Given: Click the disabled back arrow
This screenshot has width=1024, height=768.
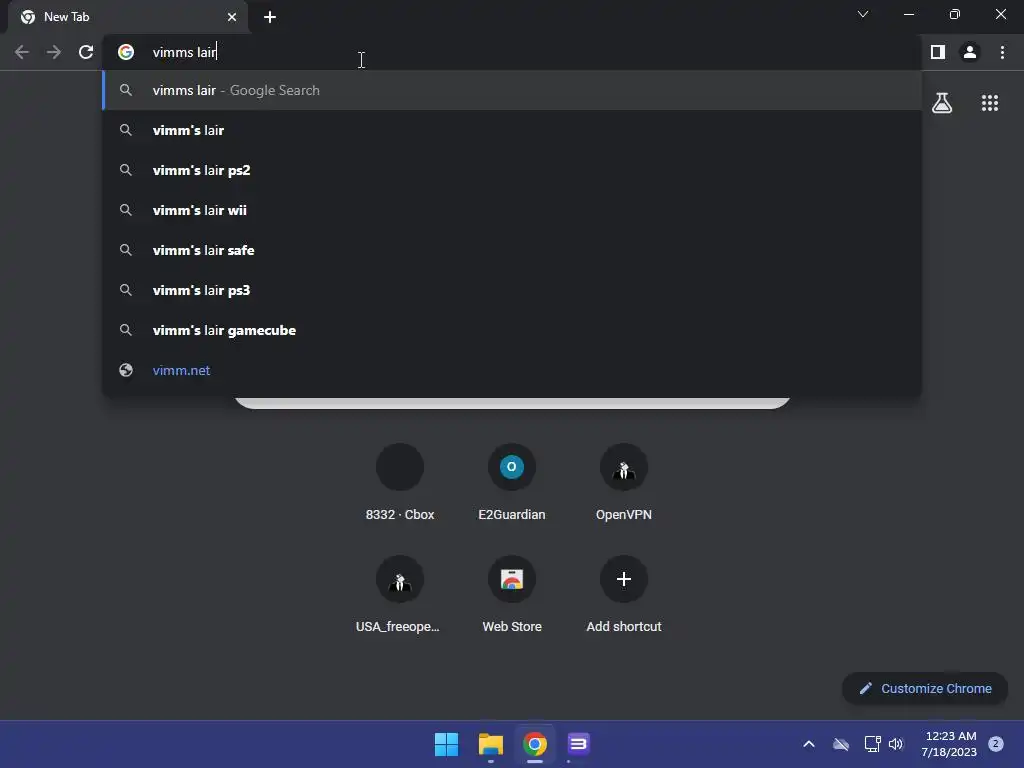Looking at the screenshot, I should (22, 52).
